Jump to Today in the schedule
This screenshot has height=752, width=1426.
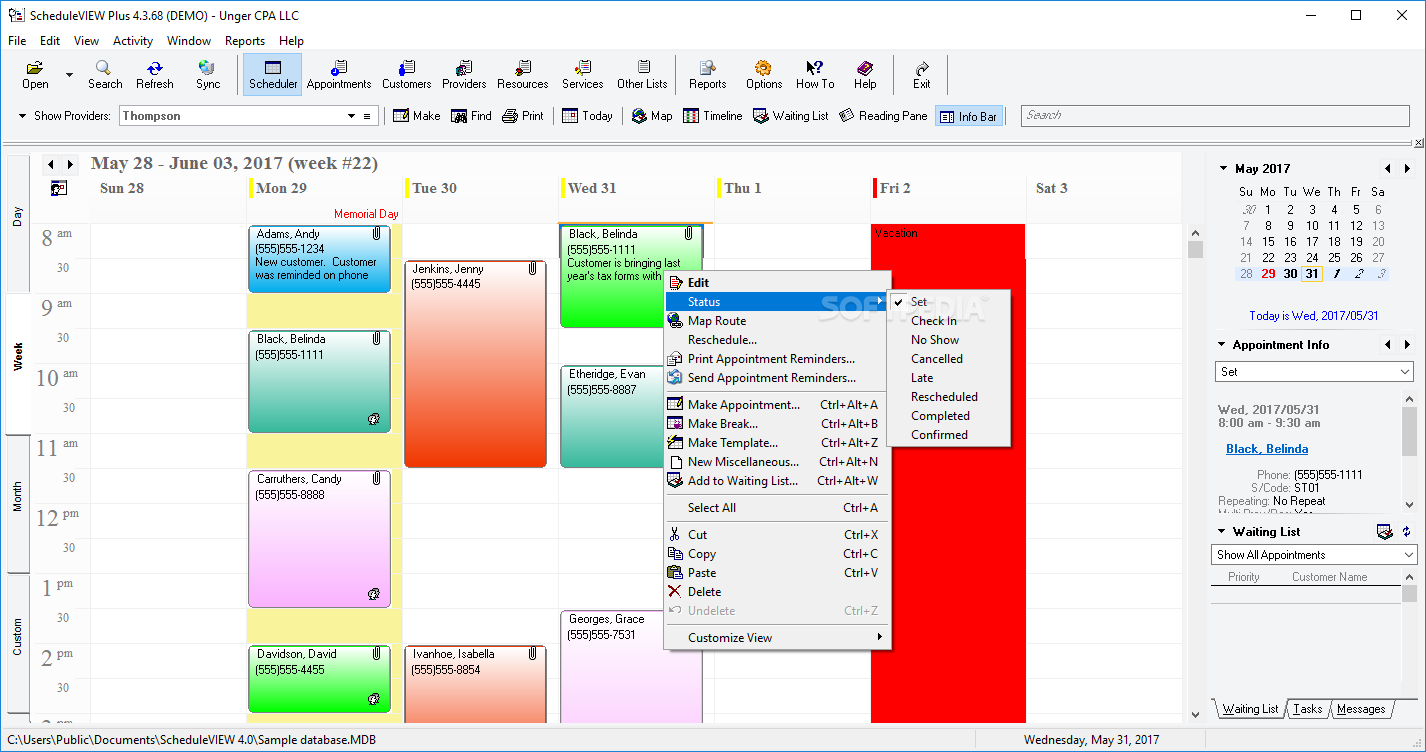(587, 116)
